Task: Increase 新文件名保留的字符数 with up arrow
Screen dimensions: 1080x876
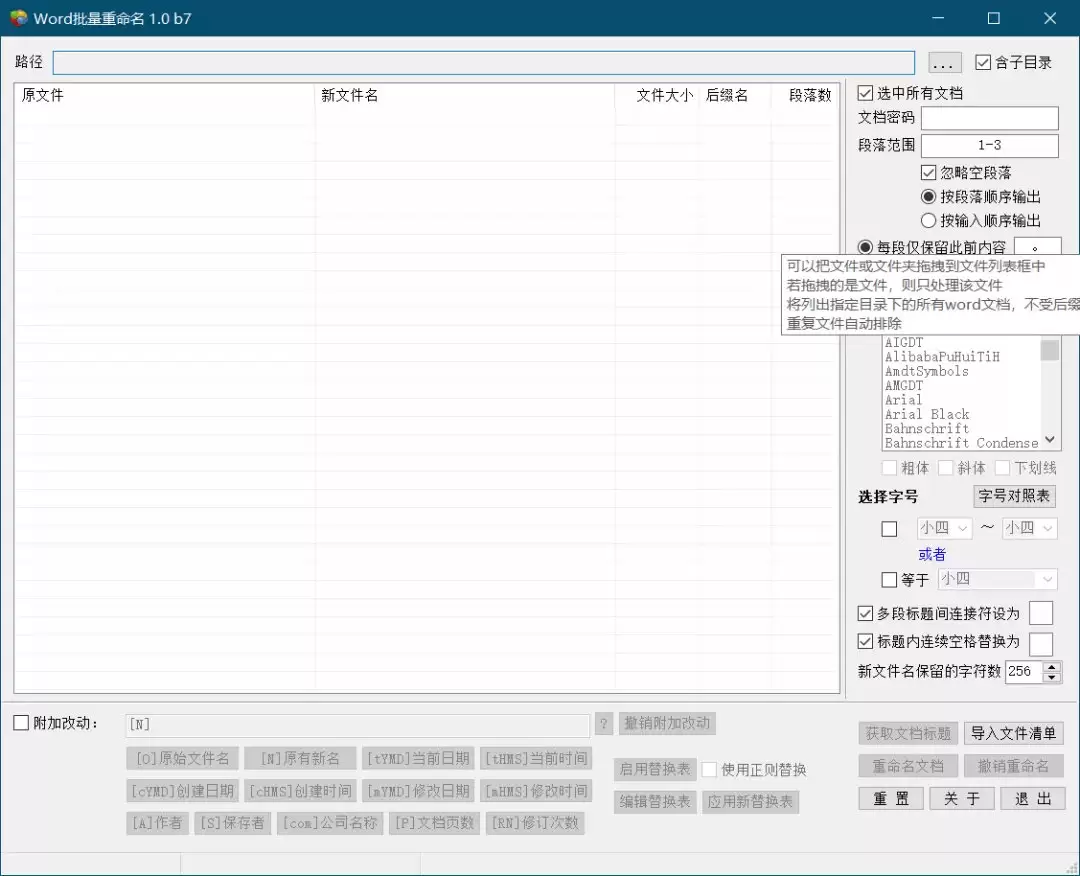Action: (1051, 667)
